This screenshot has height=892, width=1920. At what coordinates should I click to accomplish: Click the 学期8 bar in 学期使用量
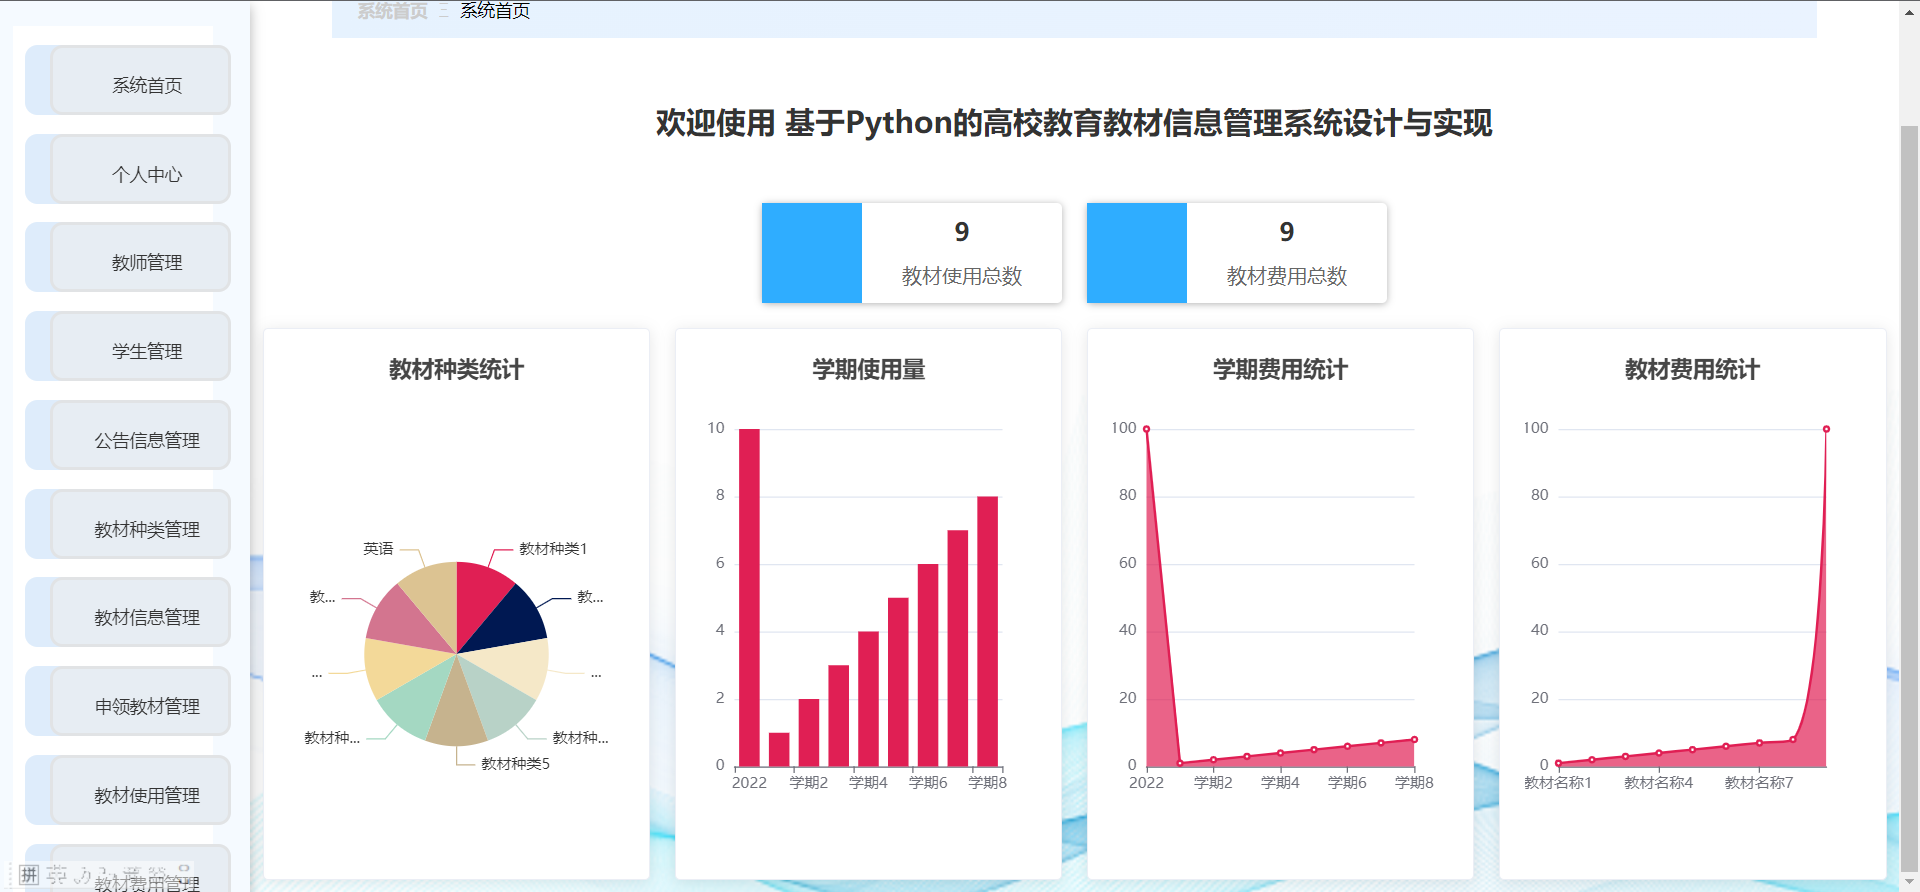(987, 631)
